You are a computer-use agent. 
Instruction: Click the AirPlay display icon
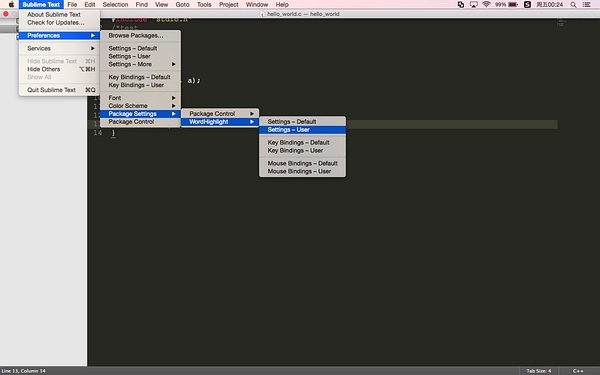474,5
